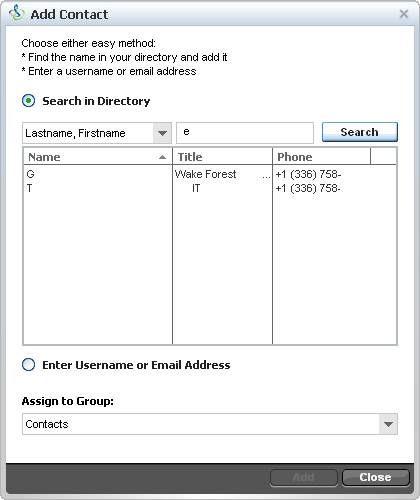Open the Contacts group combo box

tap(210, 424)
